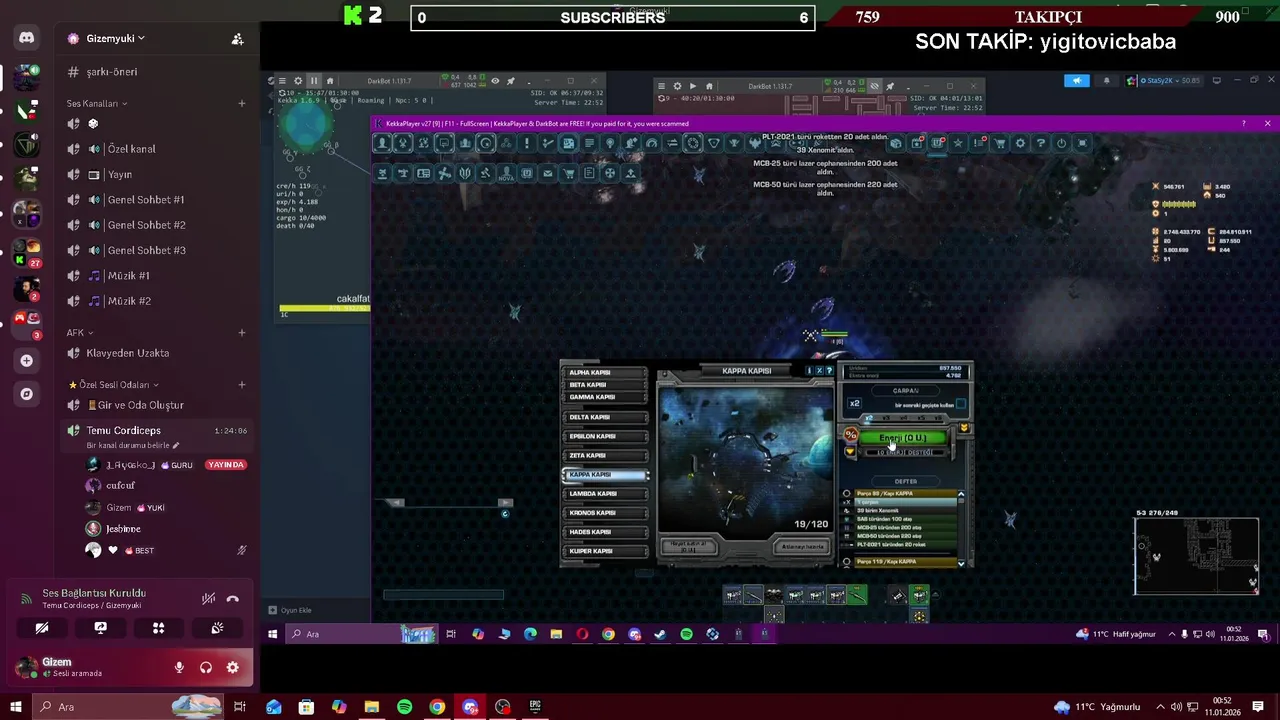Click the Atlamayı hazırla button
Image resolution: width=1280 pixels, height=720 pixels.
(802, 547)
